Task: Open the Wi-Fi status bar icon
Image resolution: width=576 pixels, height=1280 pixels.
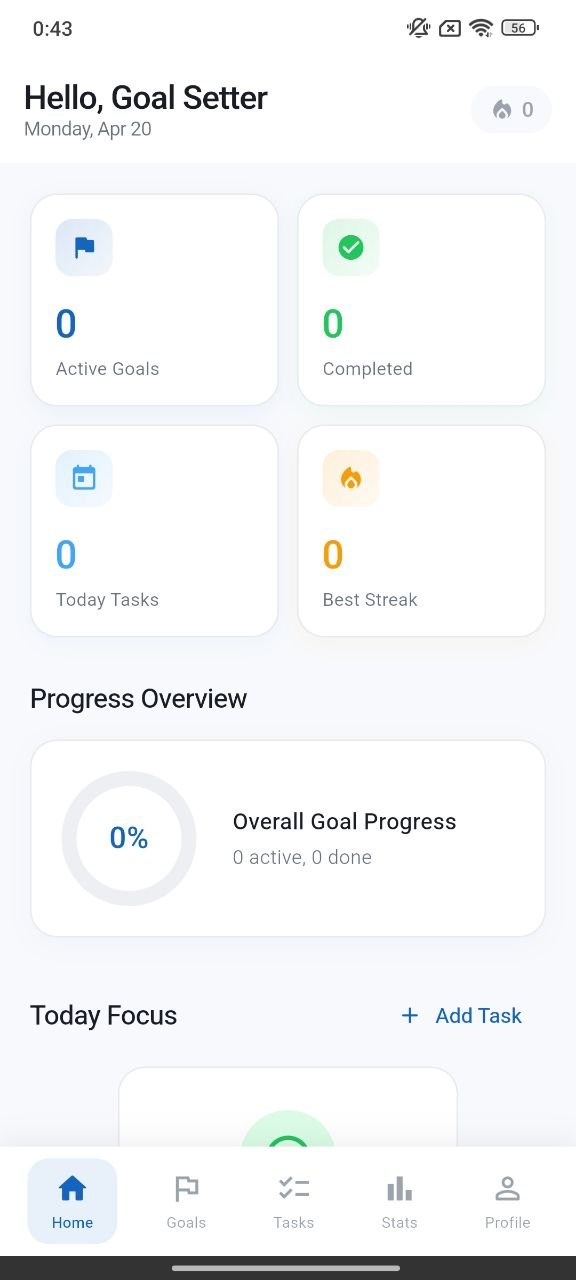Action: 480,28
